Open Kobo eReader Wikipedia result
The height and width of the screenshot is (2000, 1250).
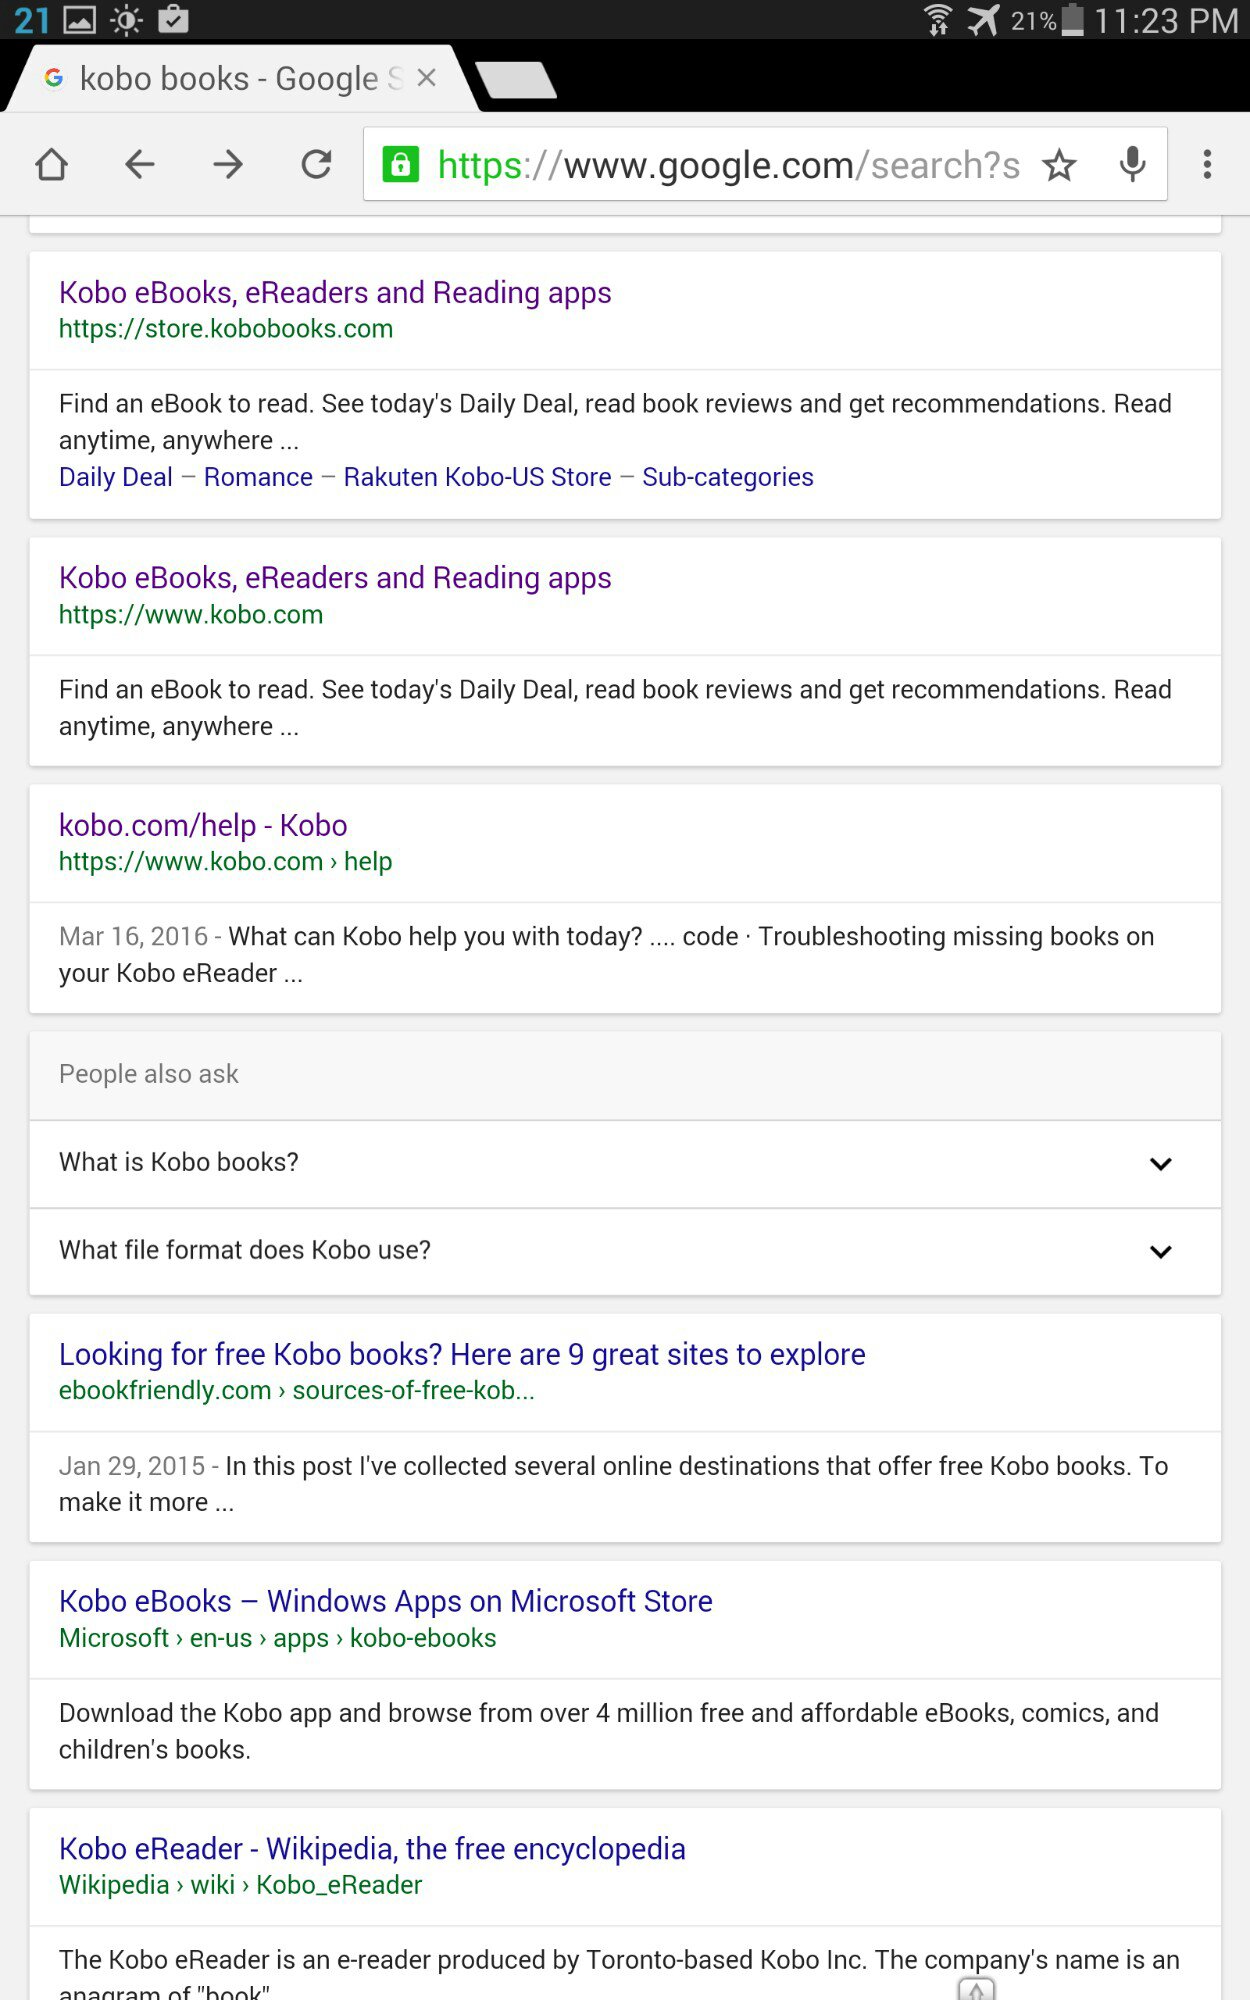(372, 1849)
